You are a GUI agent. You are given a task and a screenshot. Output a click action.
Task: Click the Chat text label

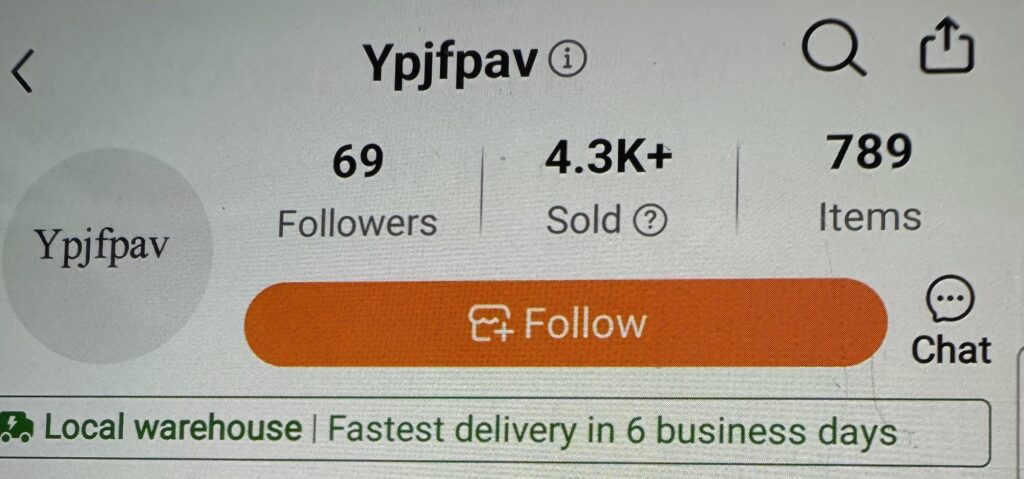click(951, 350)
